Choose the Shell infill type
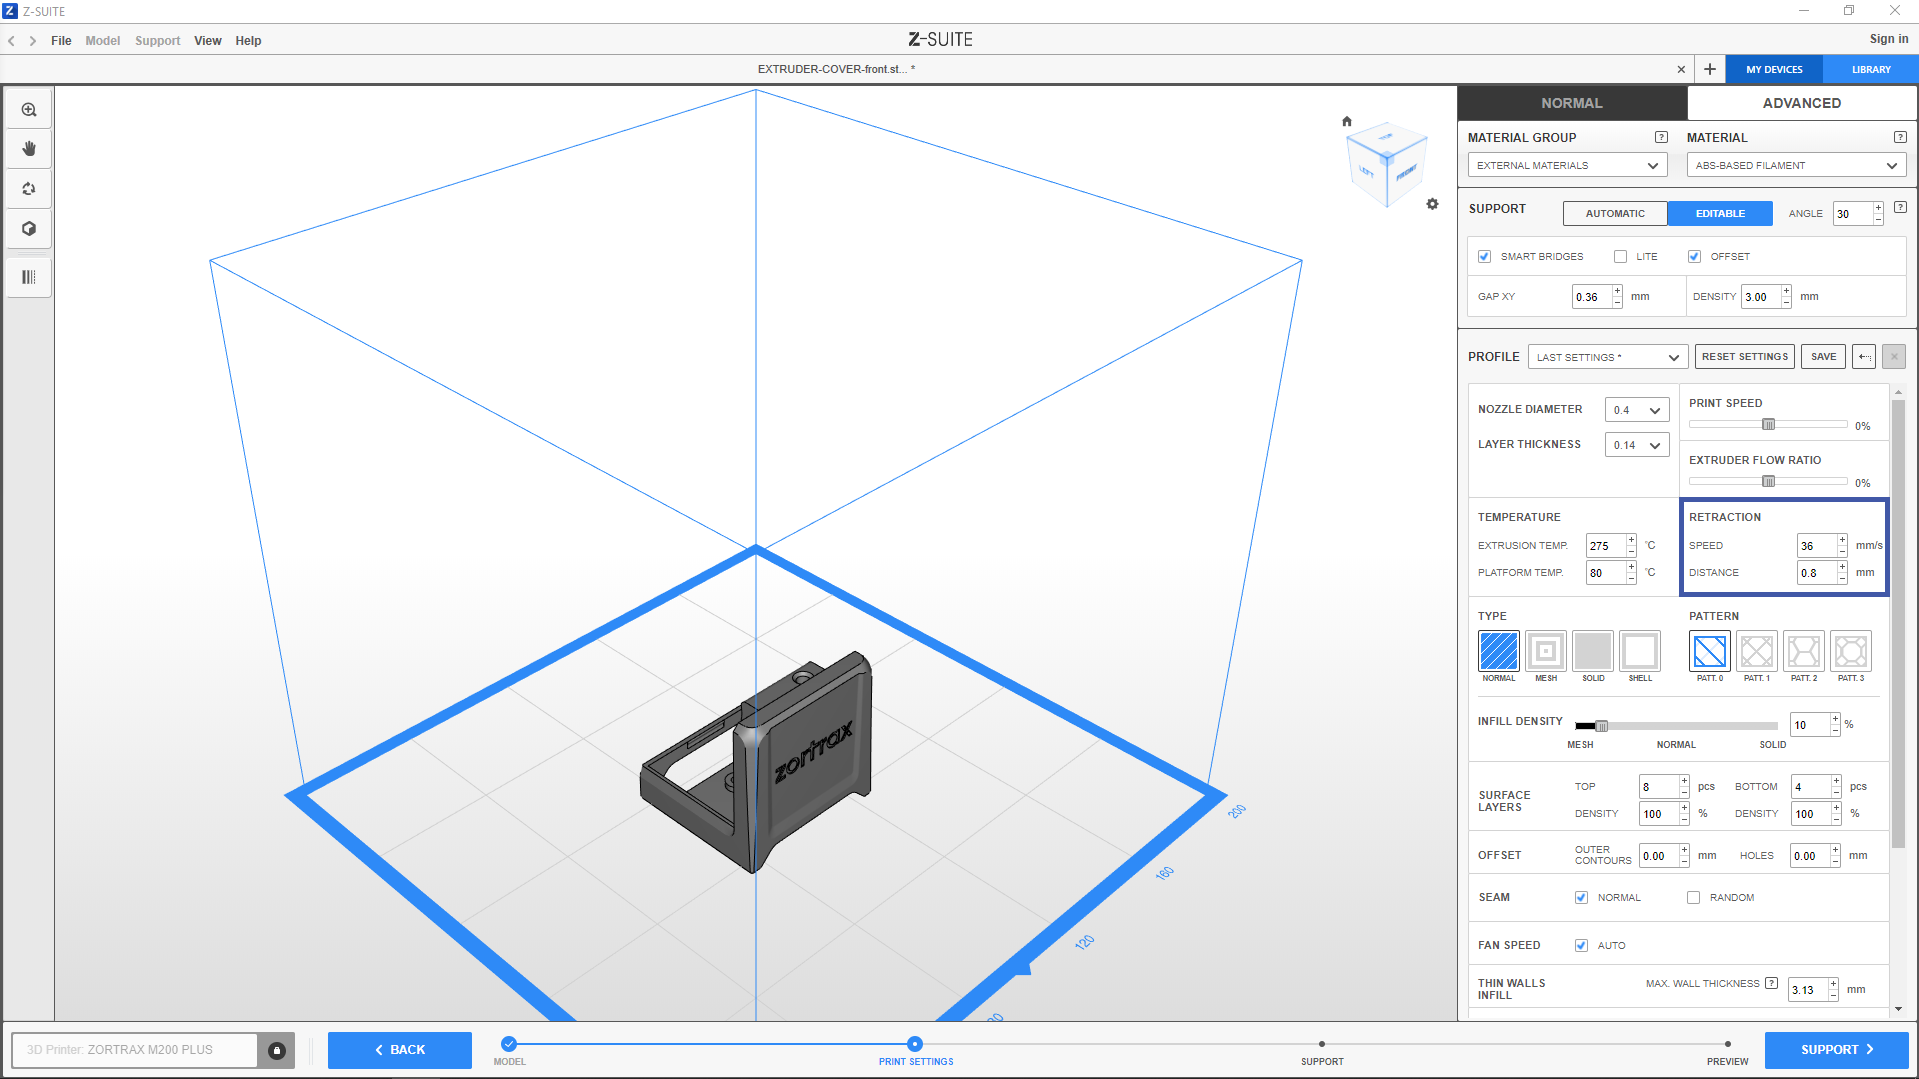The height and width of the screenshot is (1079, 1919). pyautogui.click(x=1639, y=652)
